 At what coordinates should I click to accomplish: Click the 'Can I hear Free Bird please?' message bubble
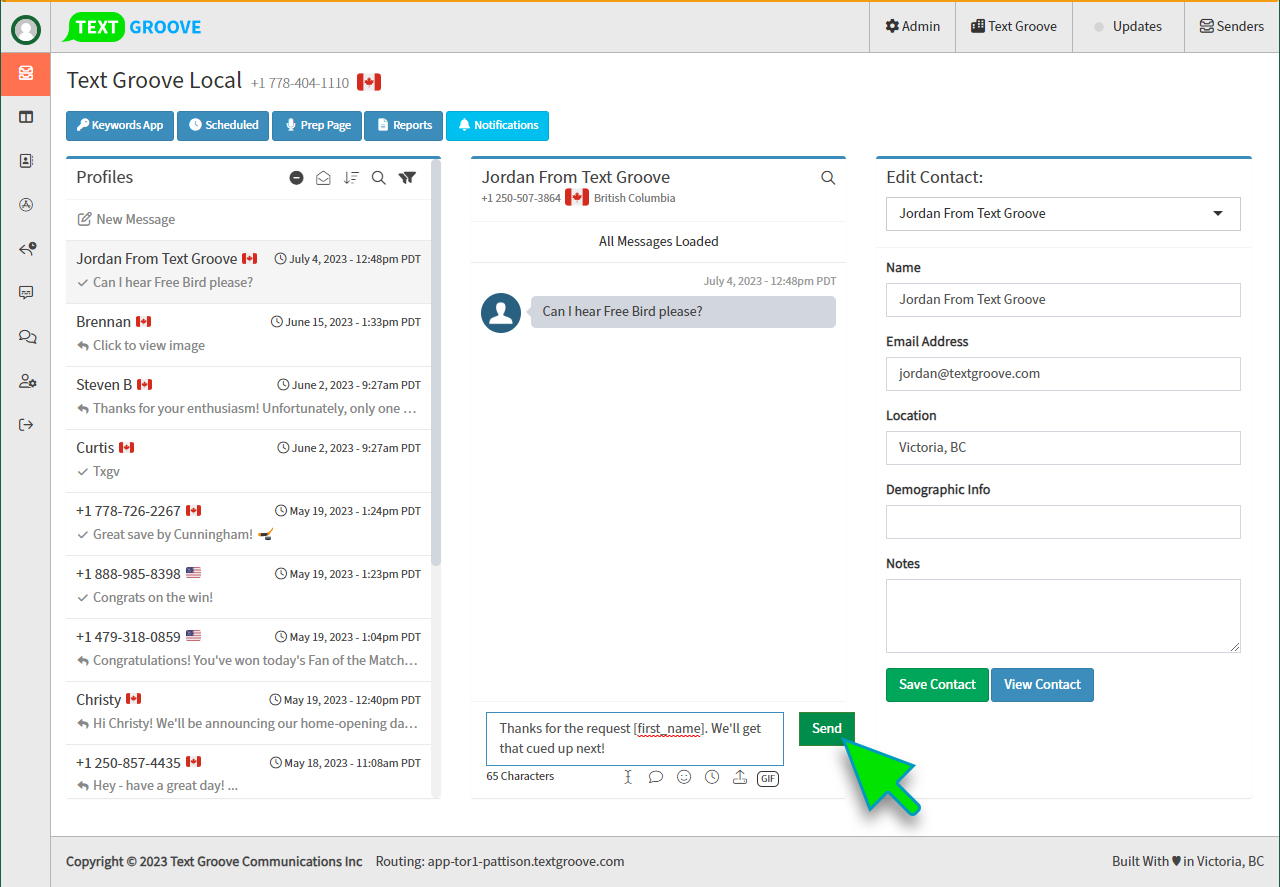683,312
